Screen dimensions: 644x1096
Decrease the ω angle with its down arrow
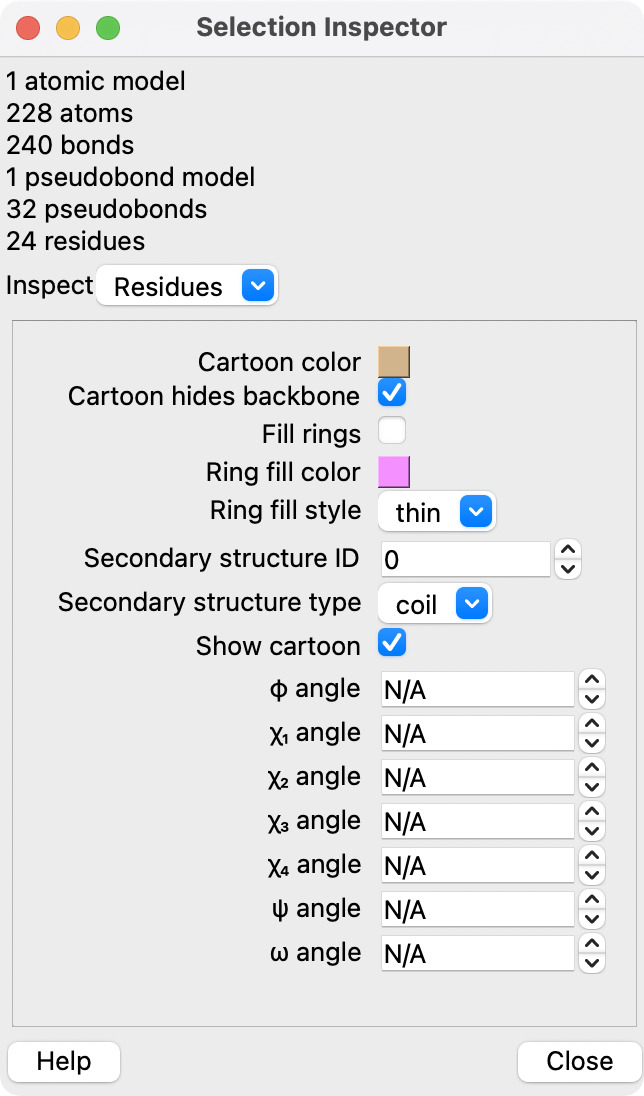click(x=593, y=963)
